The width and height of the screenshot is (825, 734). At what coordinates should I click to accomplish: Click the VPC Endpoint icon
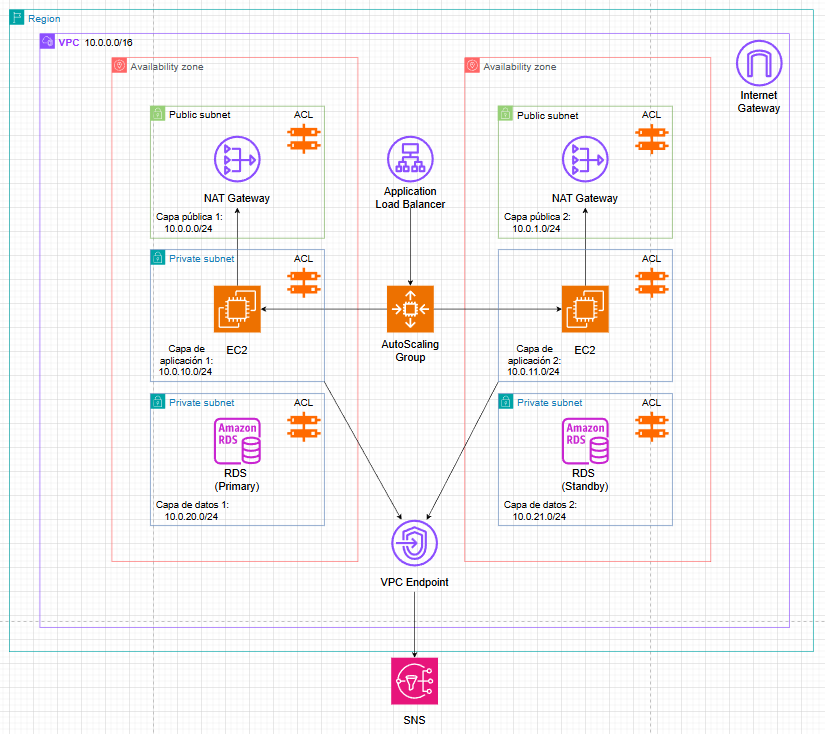[x=414, y=543]
